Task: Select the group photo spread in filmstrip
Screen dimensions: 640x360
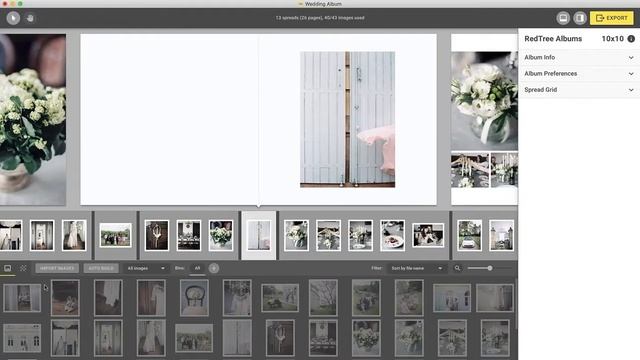Action: click(x=116, y=235)
